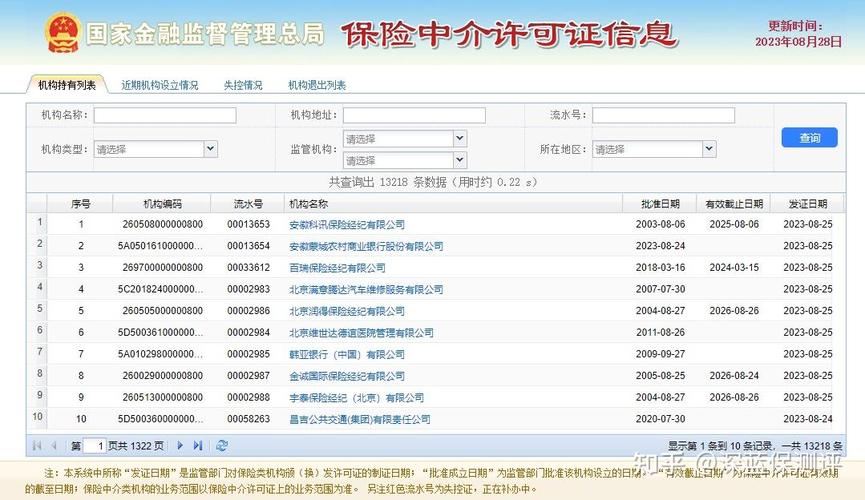Open 北京润得保险经纪有限公司 link

pyautogui.click(x=347, y=311)
